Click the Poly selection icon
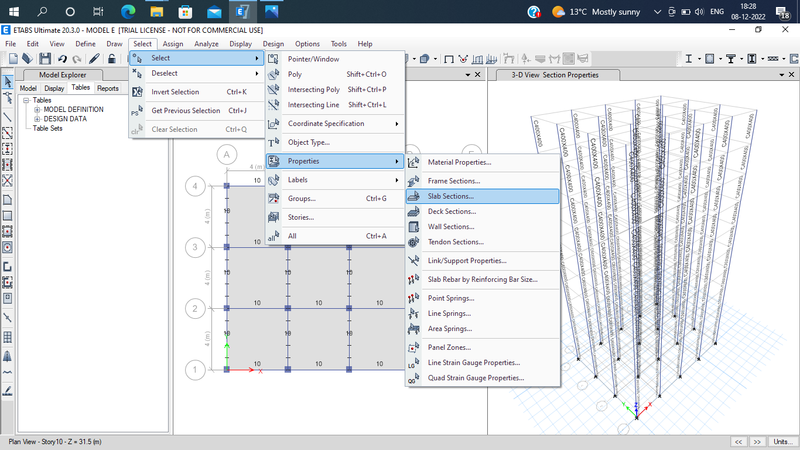The height and width of the screenshot is (450, 800). tap(273, 74)
